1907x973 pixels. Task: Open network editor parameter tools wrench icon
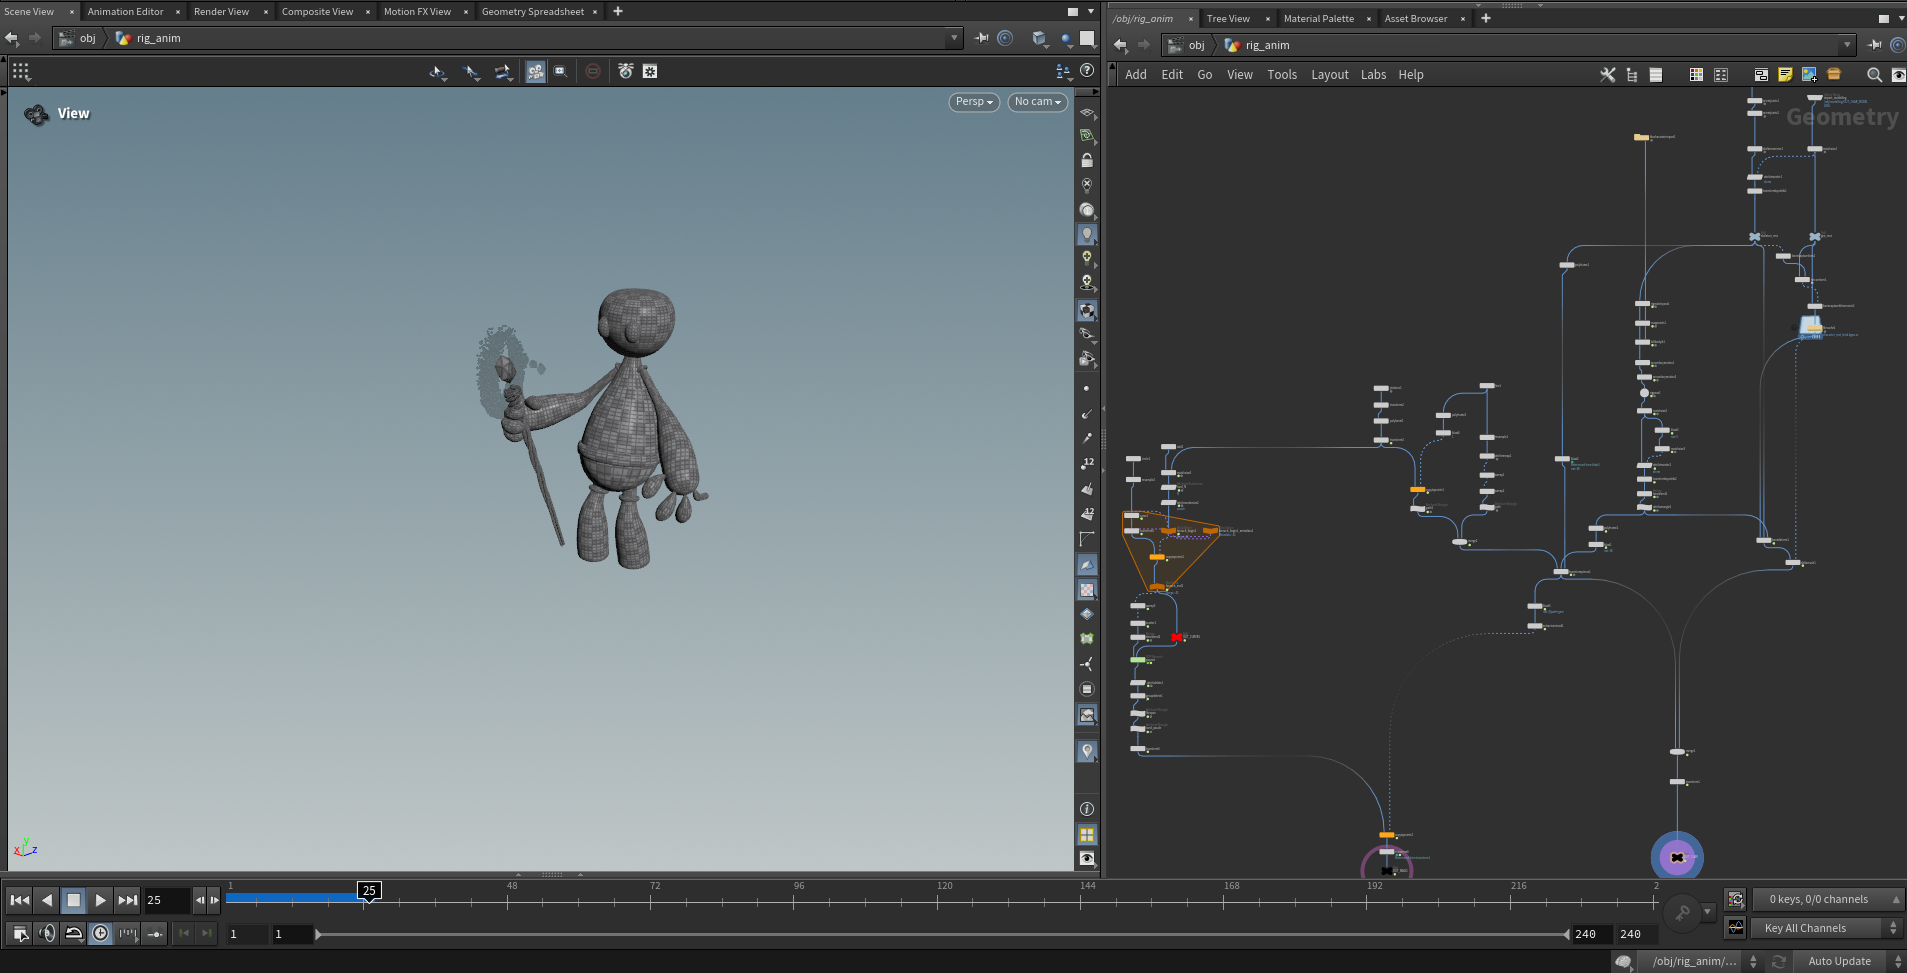[1607, 75]
